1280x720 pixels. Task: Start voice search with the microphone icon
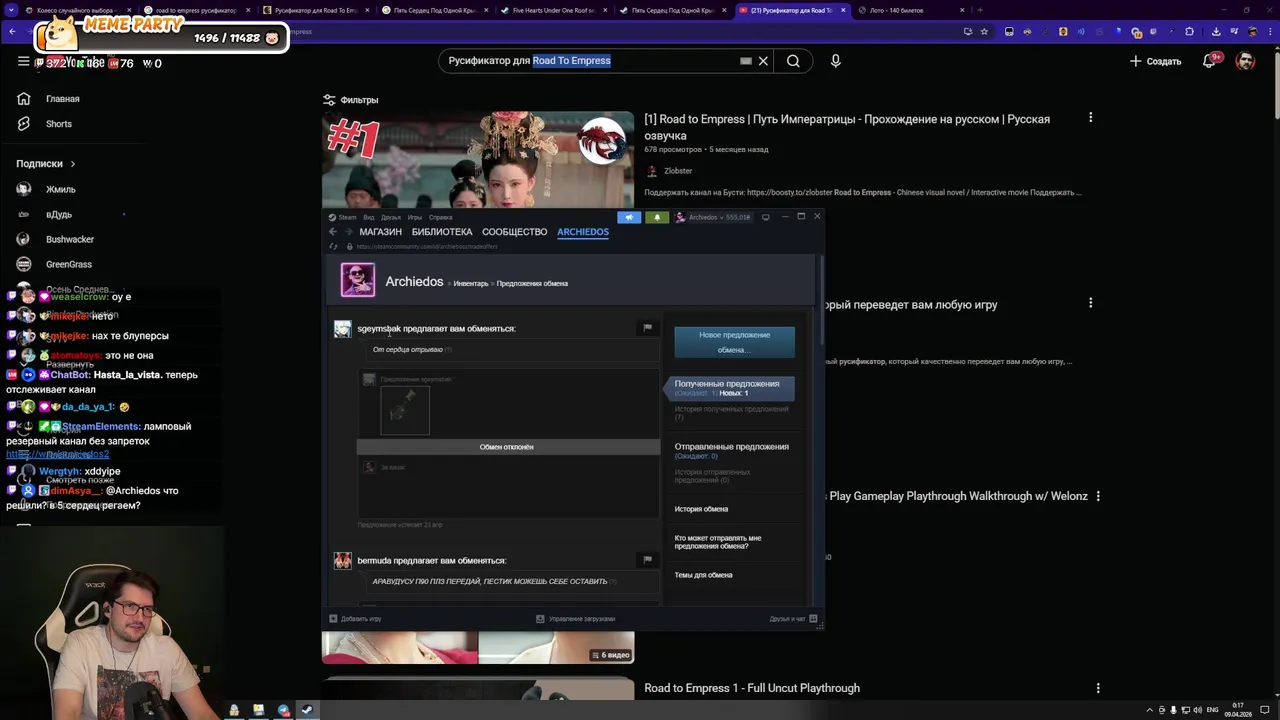click(836, 61)
